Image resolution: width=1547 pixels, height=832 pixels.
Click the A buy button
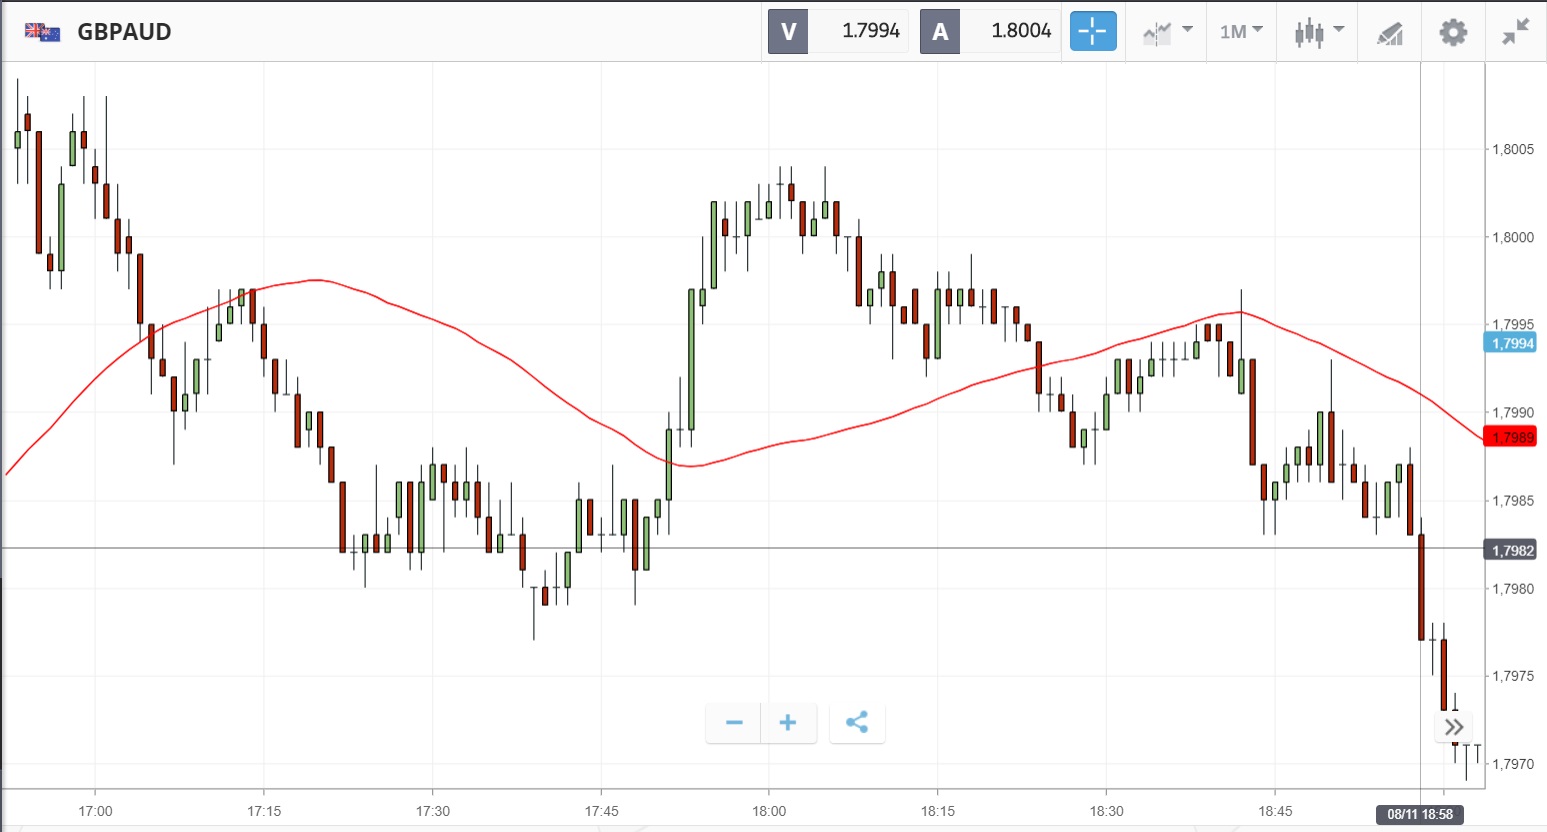click(x=940, y=32)
